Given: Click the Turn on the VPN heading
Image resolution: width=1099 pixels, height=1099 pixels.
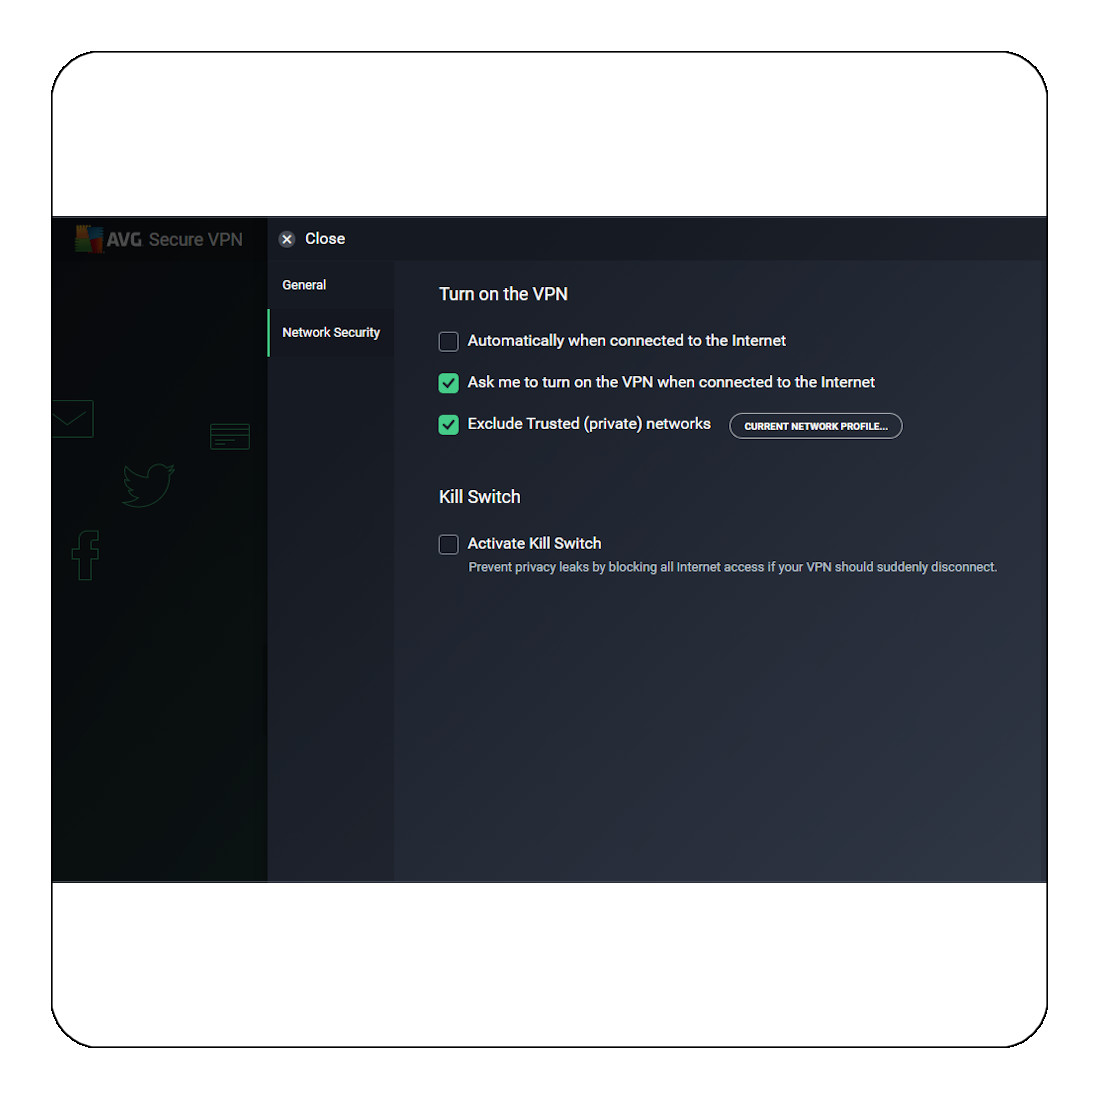Looking at the screenshot, I should (x=503, y=294).
